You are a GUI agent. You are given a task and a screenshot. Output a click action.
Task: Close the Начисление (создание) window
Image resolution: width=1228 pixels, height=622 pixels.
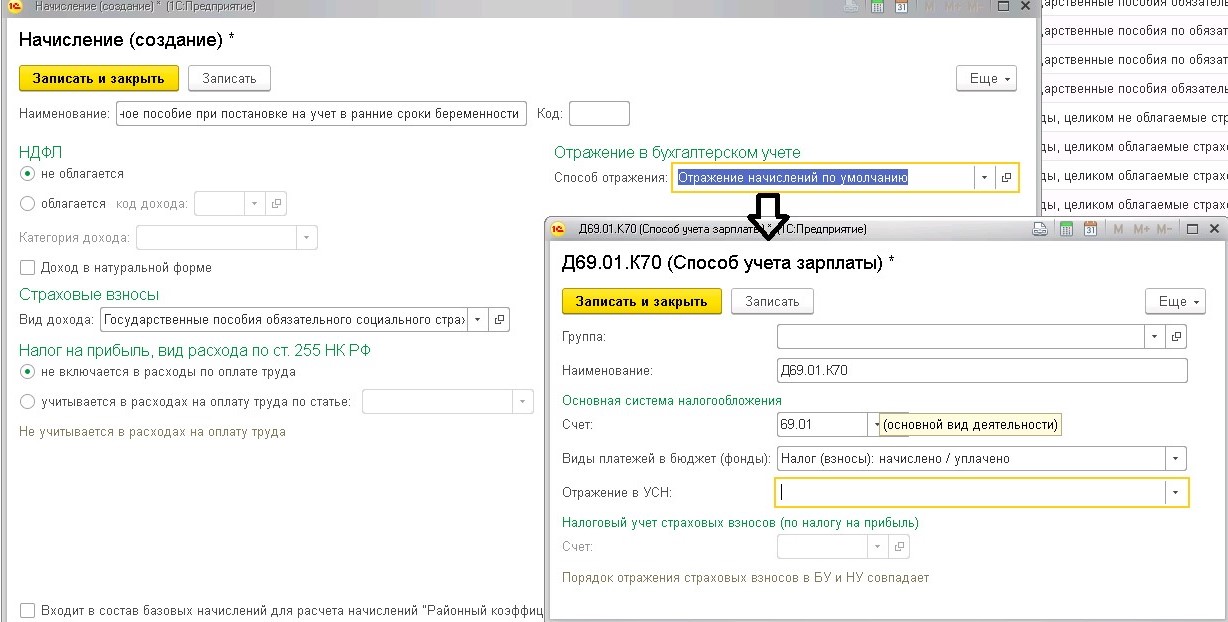[1026, 6]
